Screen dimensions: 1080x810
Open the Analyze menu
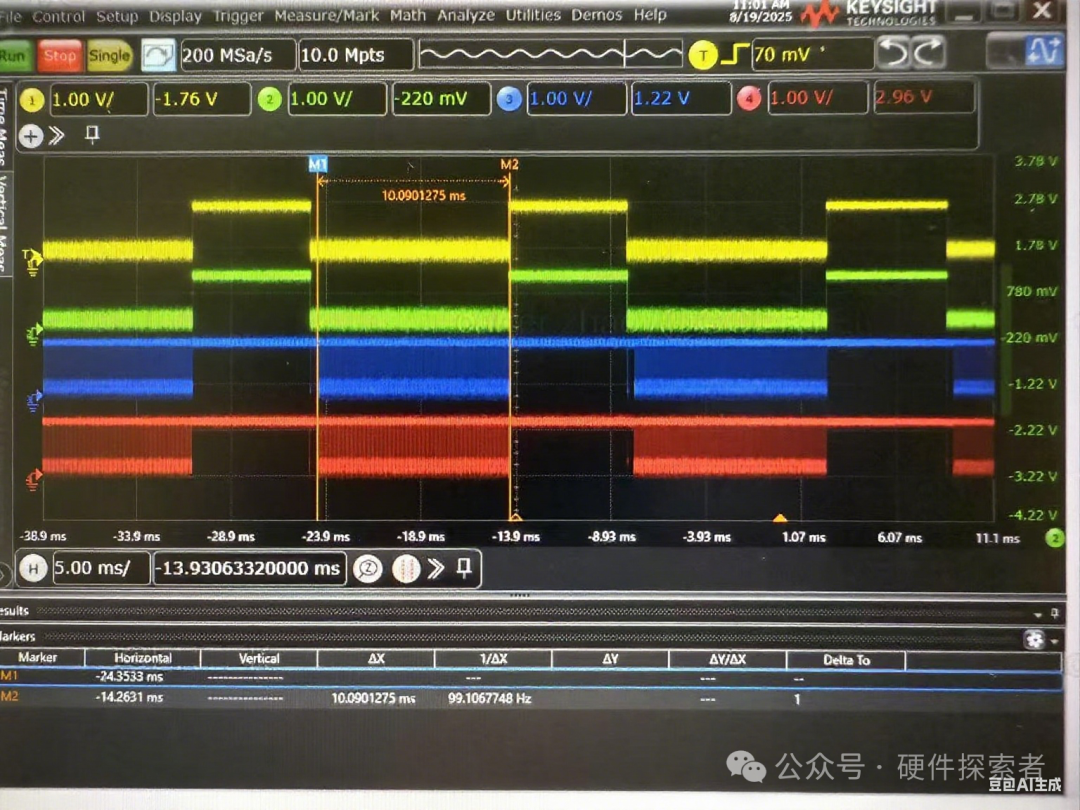pyautogui.click(x=466, y=14)
